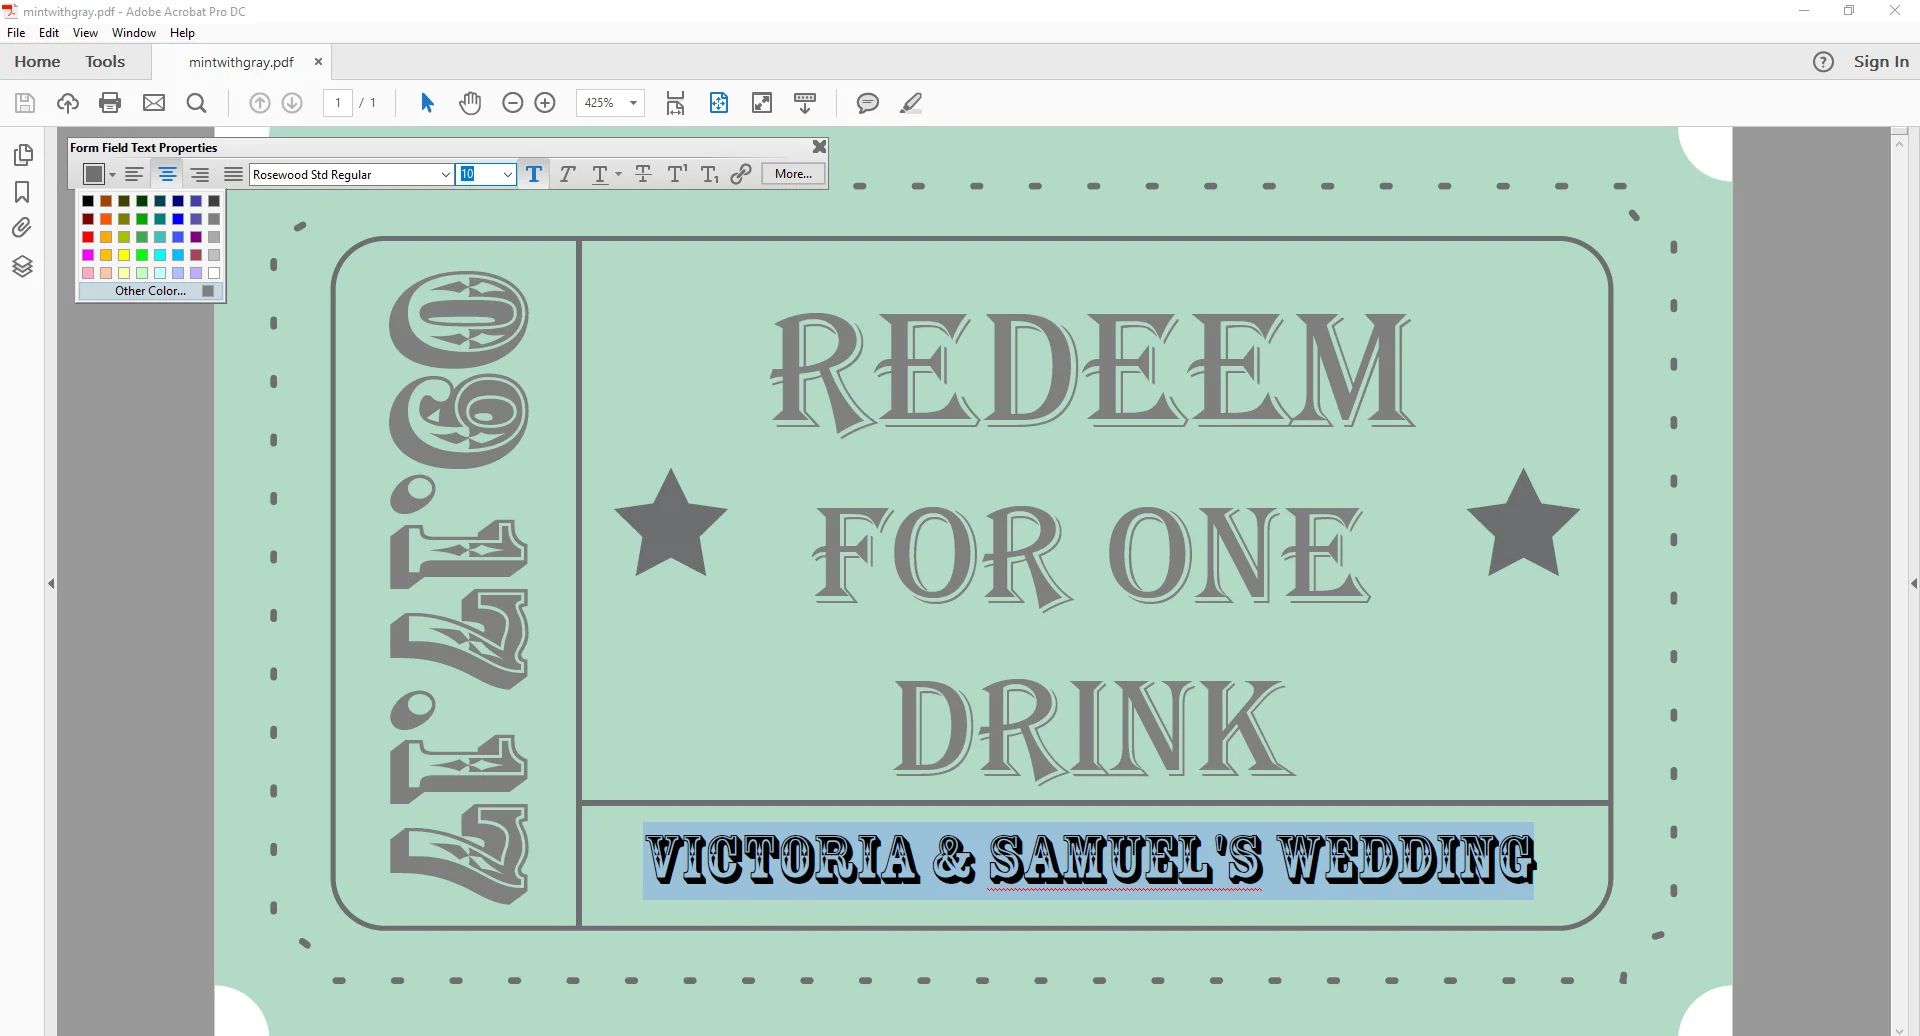Expand underline style dropdown arrow

point(618,175)
